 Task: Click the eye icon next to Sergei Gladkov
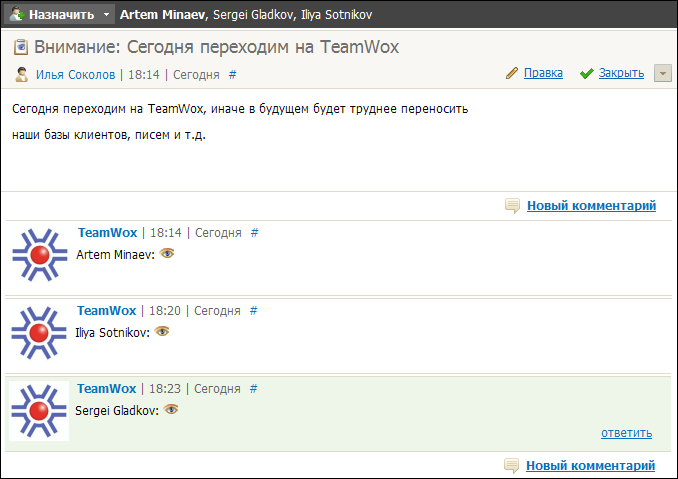171,409
